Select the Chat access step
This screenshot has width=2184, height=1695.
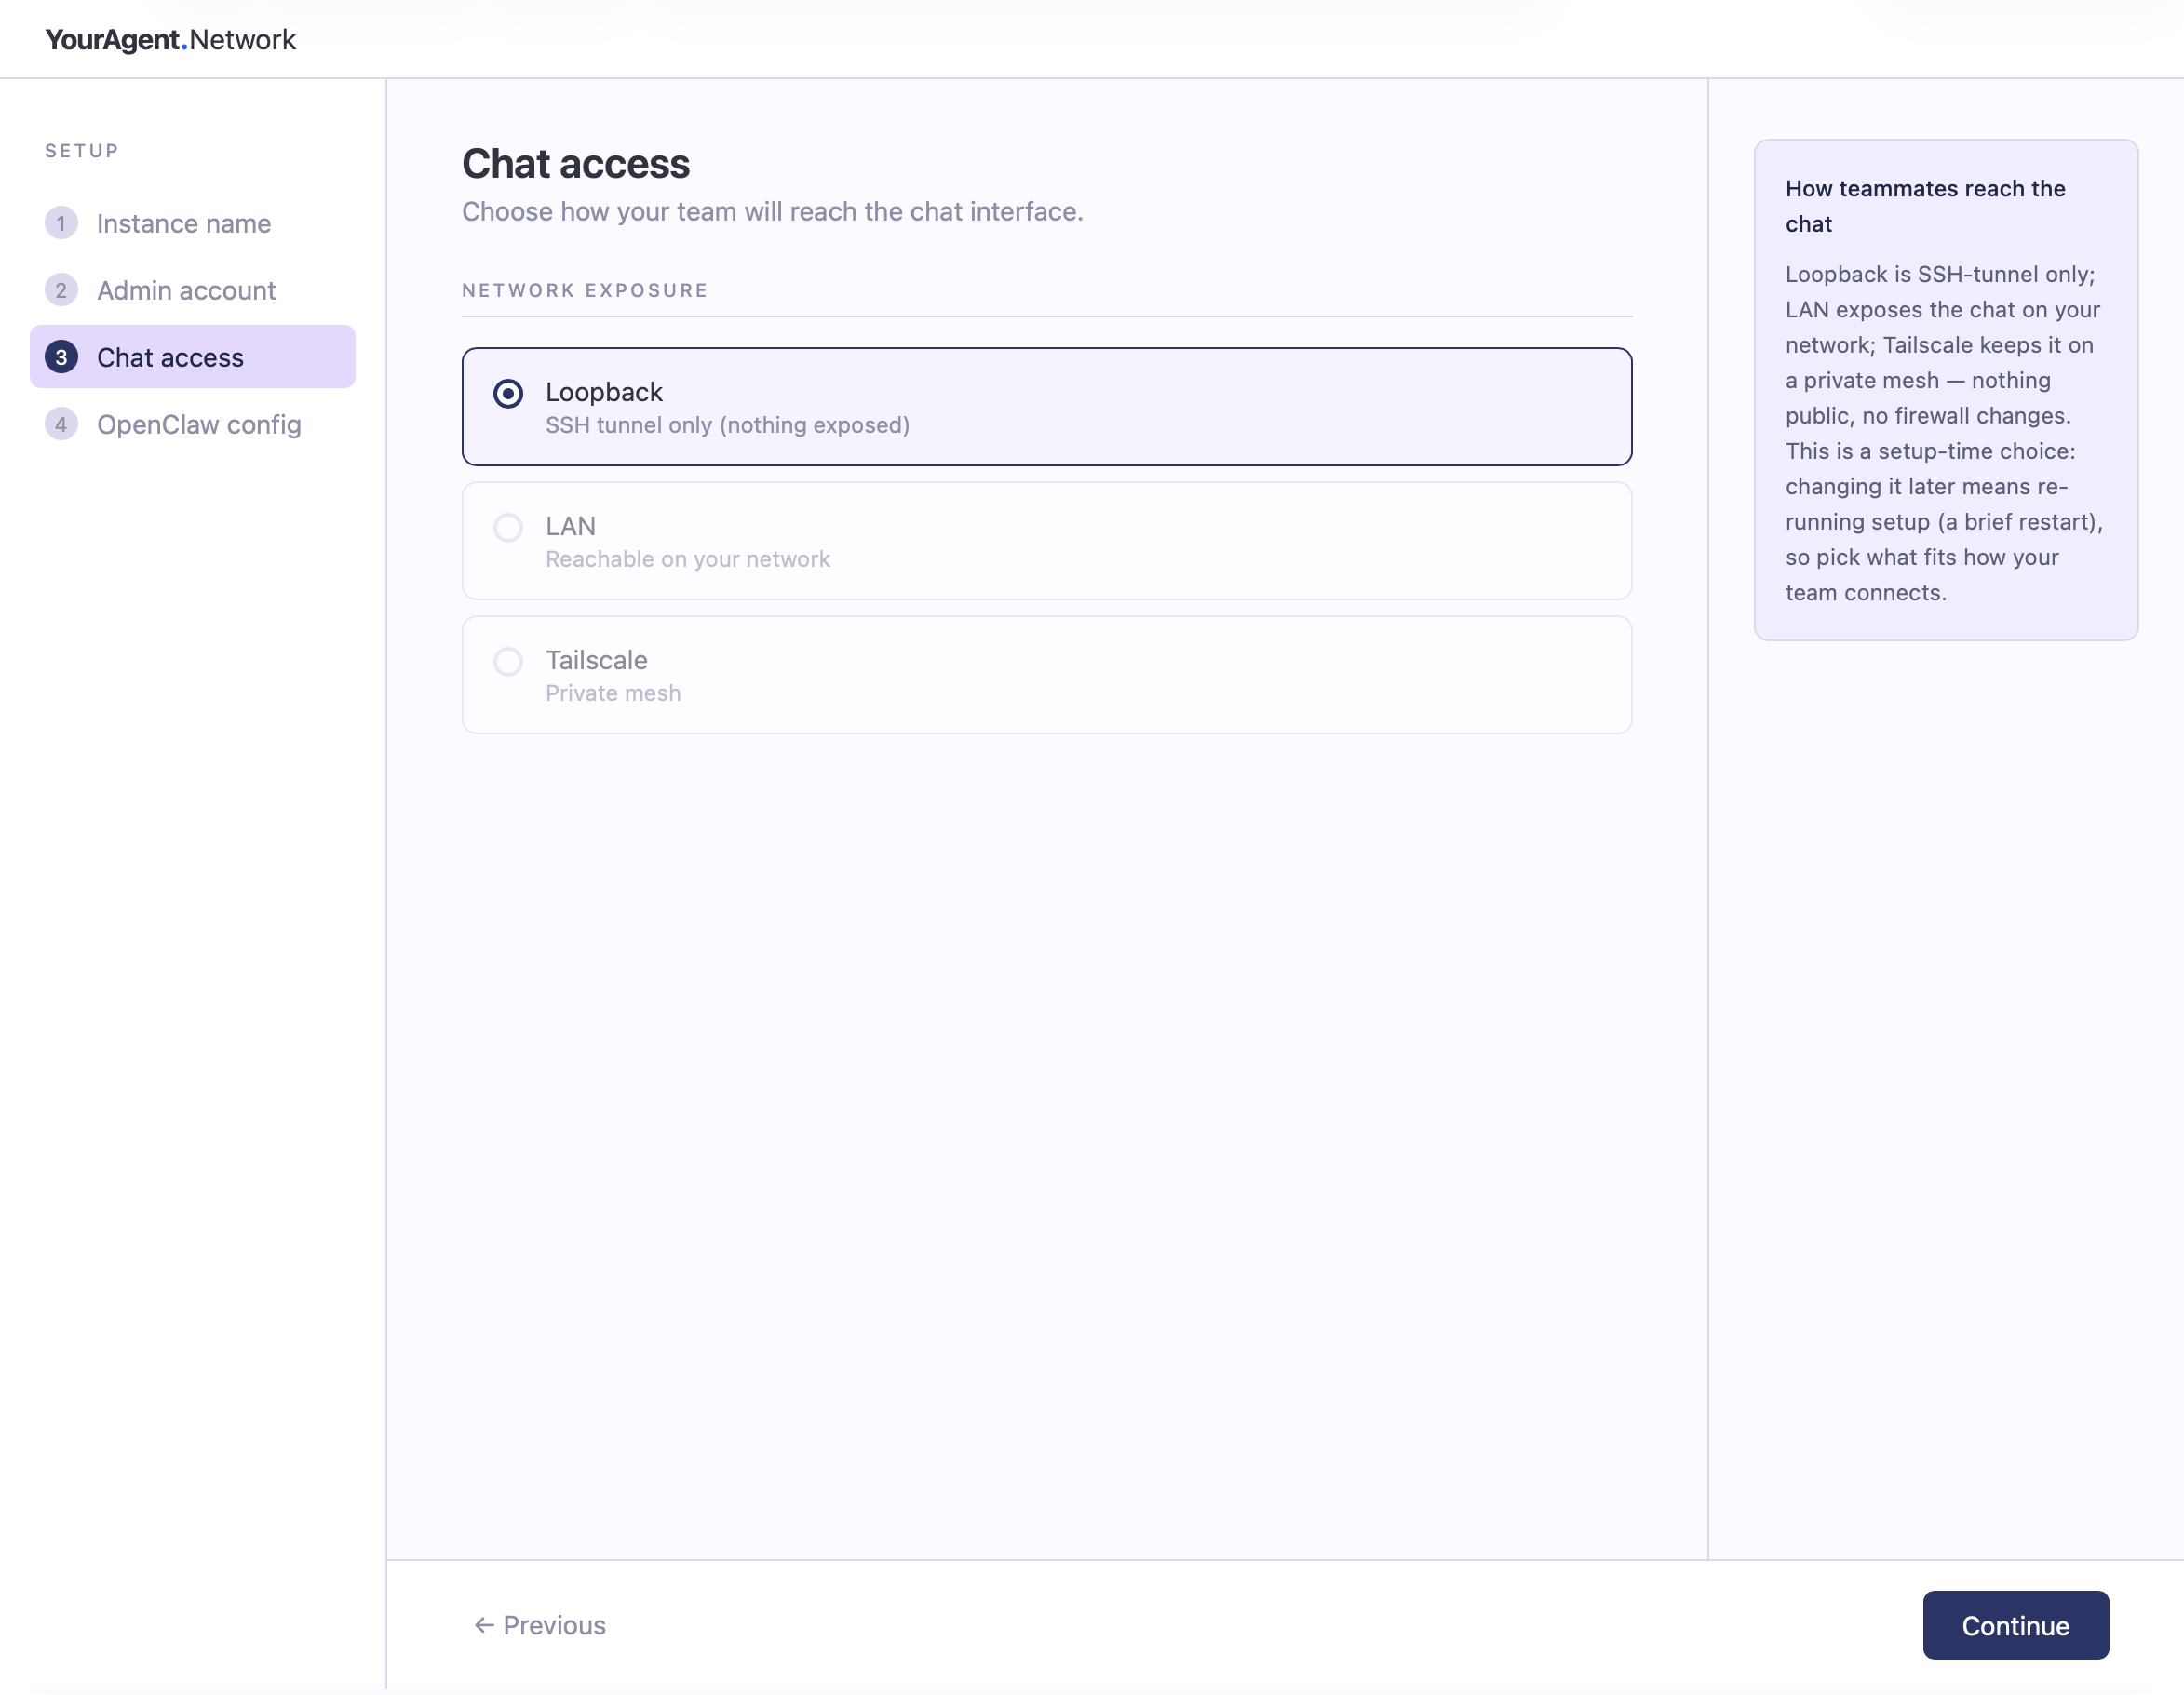192,357
